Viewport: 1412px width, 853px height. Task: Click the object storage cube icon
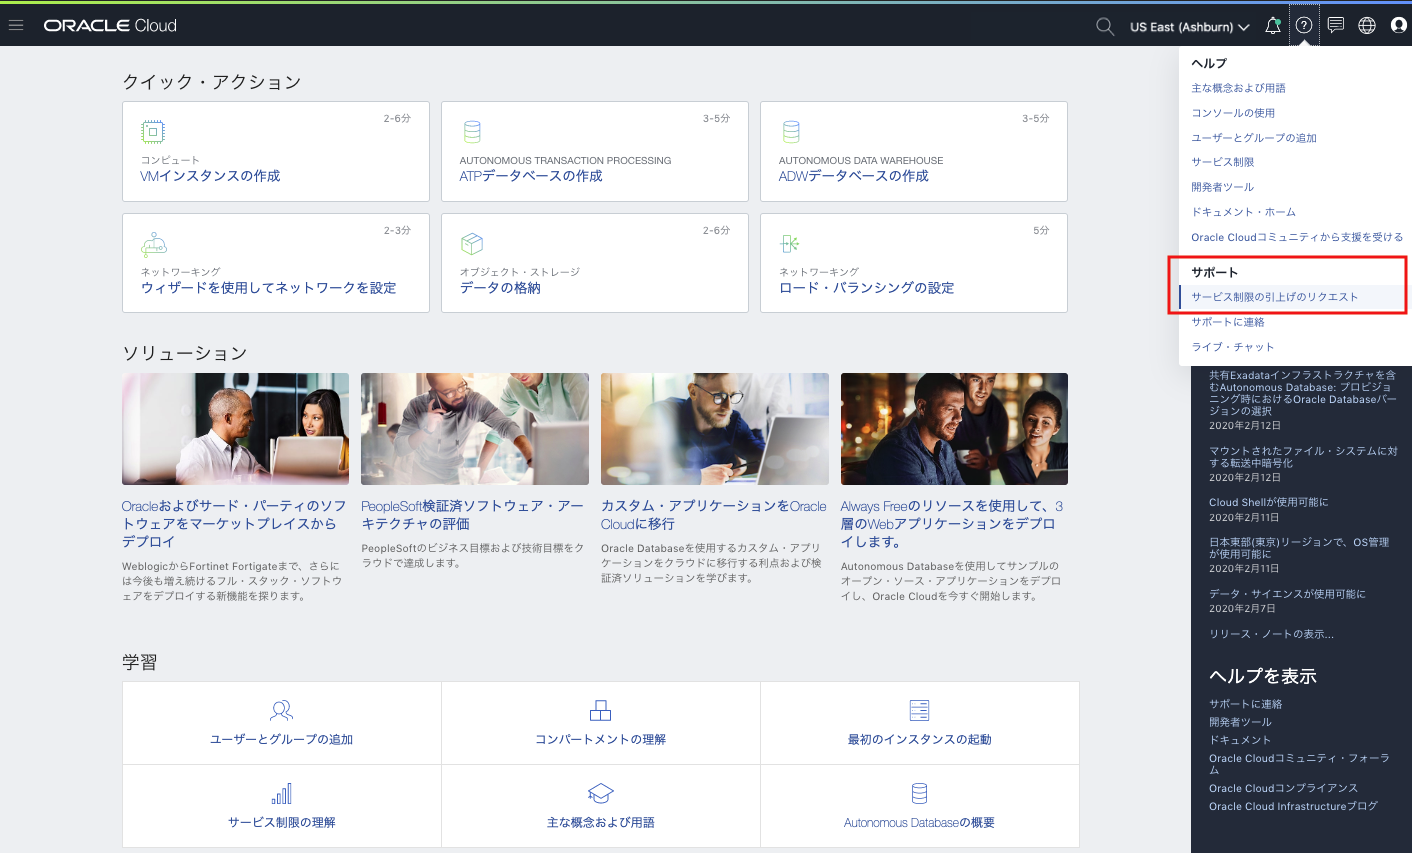coord(472,244)
